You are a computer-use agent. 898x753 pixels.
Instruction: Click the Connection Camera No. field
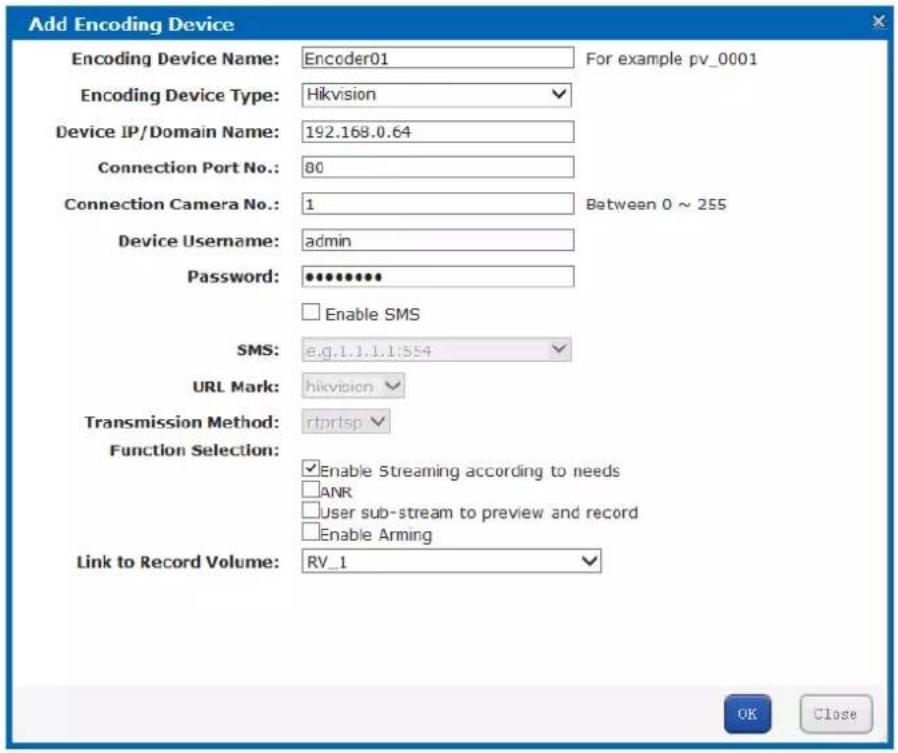click(x=438, y=204)
